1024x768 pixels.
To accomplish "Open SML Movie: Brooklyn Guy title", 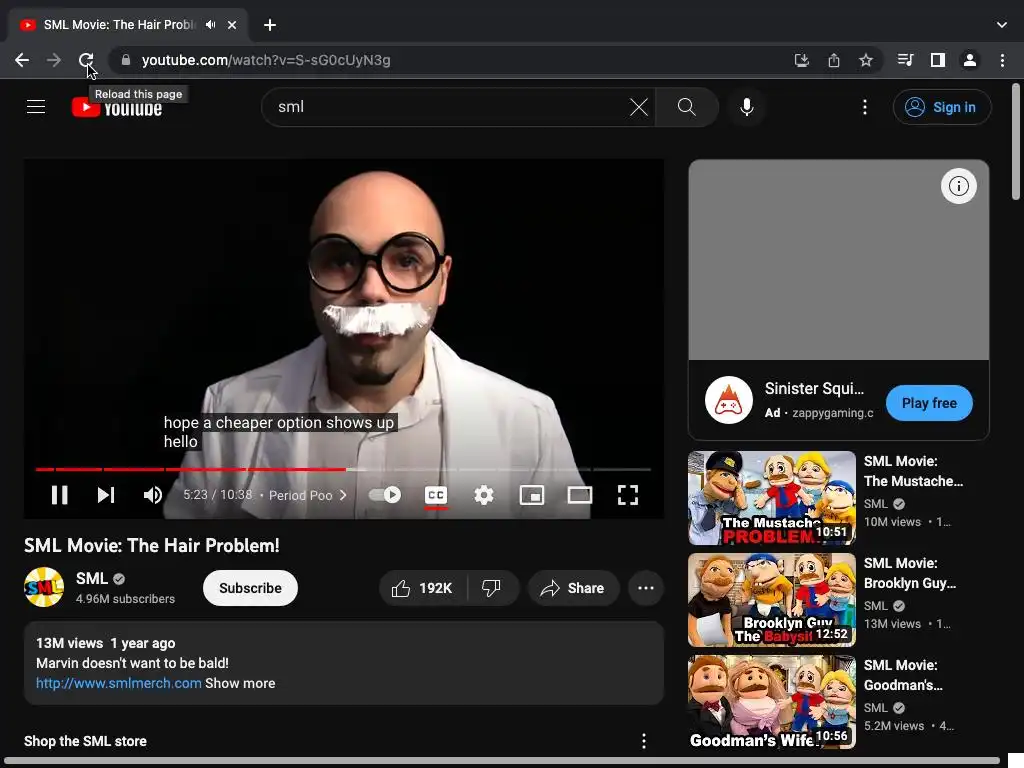I will click(910, 573).
